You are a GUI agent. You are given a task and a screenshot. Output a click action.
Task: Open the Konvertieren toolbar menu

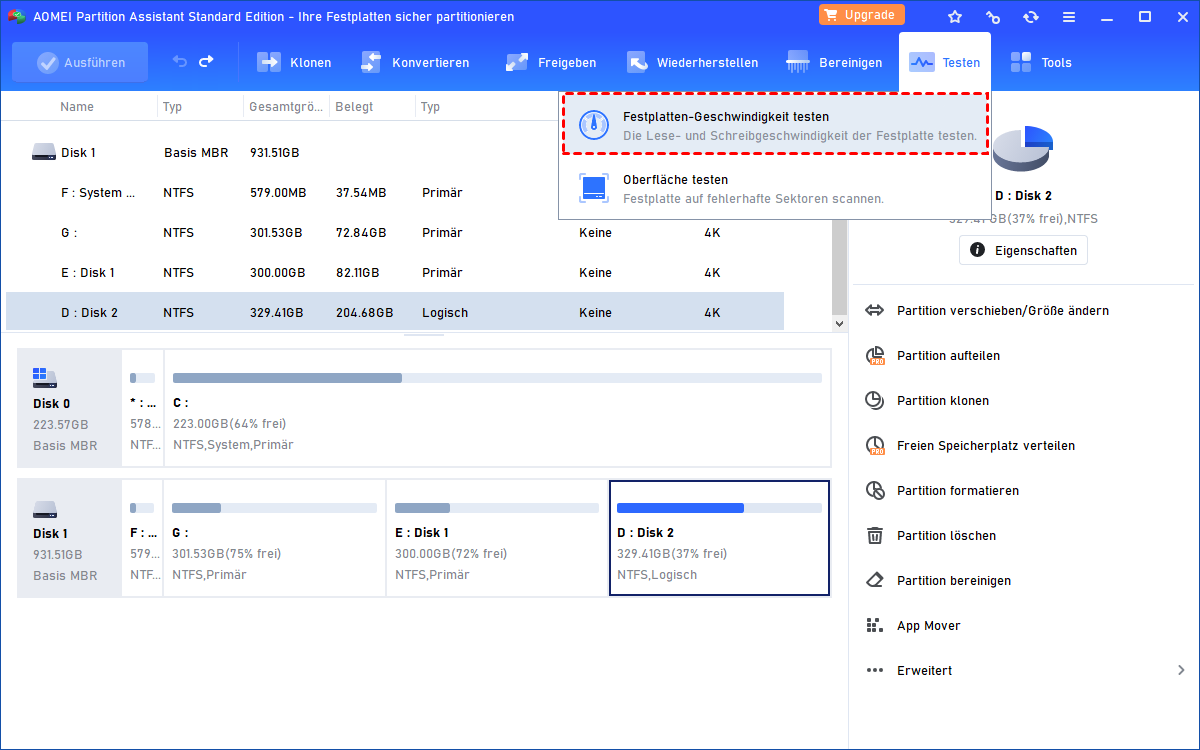[x=414, y=62]
